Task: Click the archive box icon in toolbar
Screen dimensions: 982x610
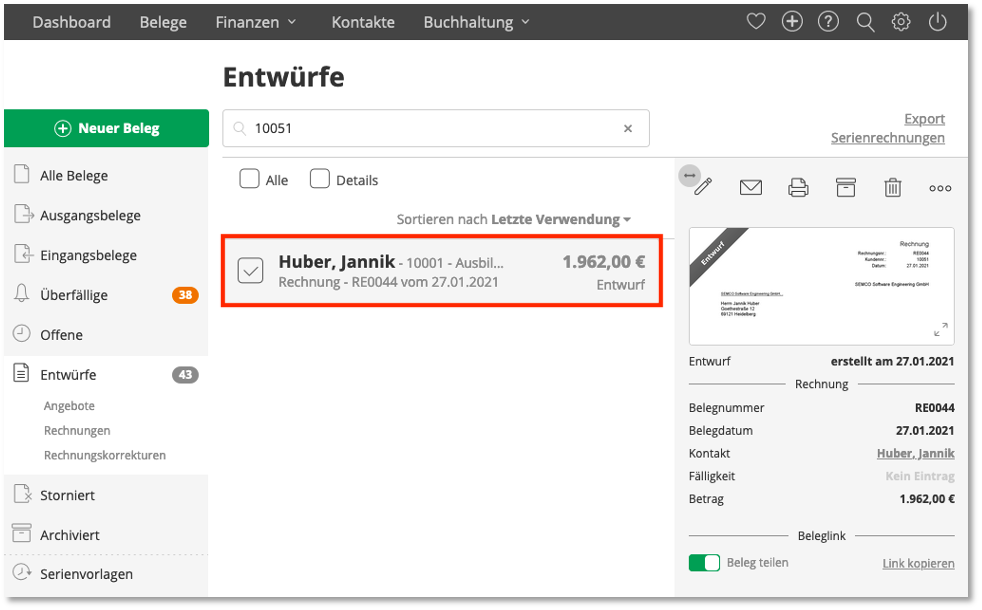Action: [845, 187]
